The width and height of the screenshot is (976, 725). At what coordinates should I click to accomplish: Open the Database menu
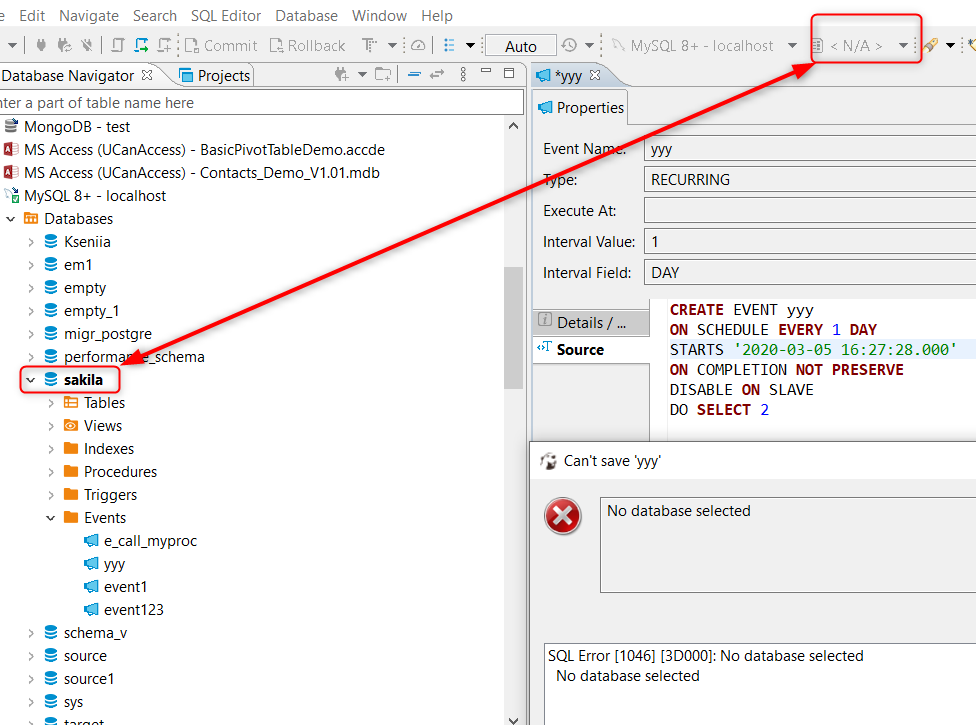pyautogui.click(x=306, y=16)
